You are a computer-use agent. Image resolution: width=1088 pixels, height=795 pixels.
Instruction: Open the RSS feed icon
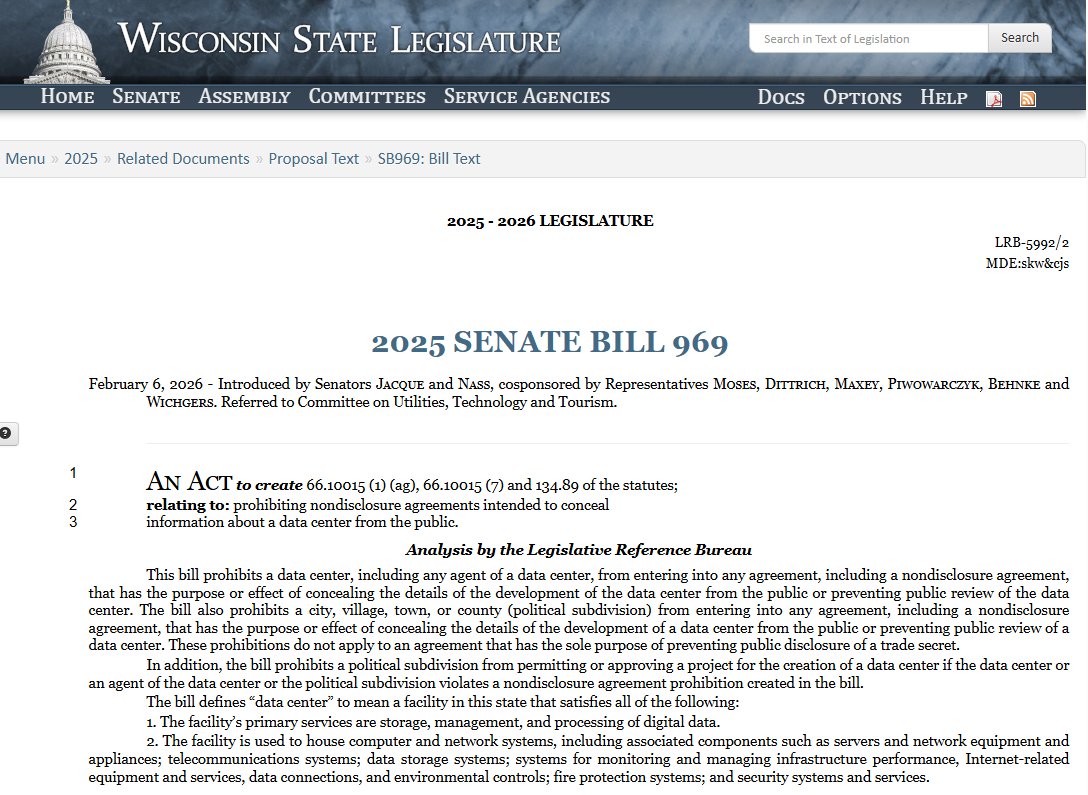[1028, 99]
